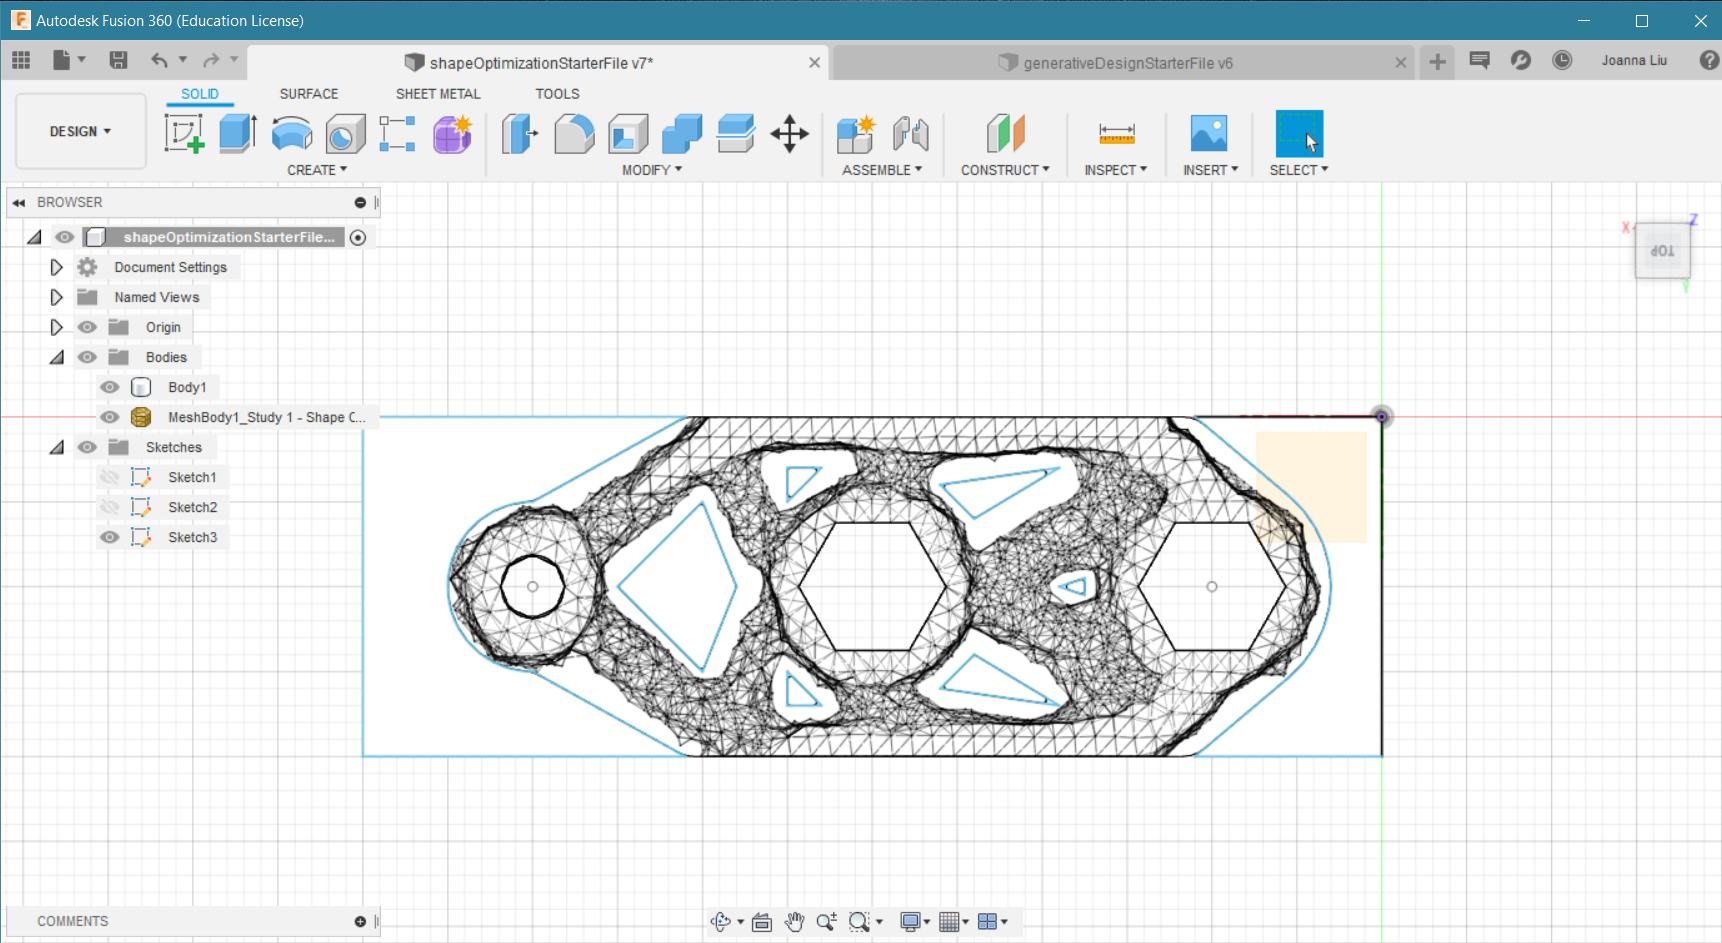The image size is (1722, 943).
Task: Click the Look At icon
Action: pyautogui.click(x=762, y=922)
